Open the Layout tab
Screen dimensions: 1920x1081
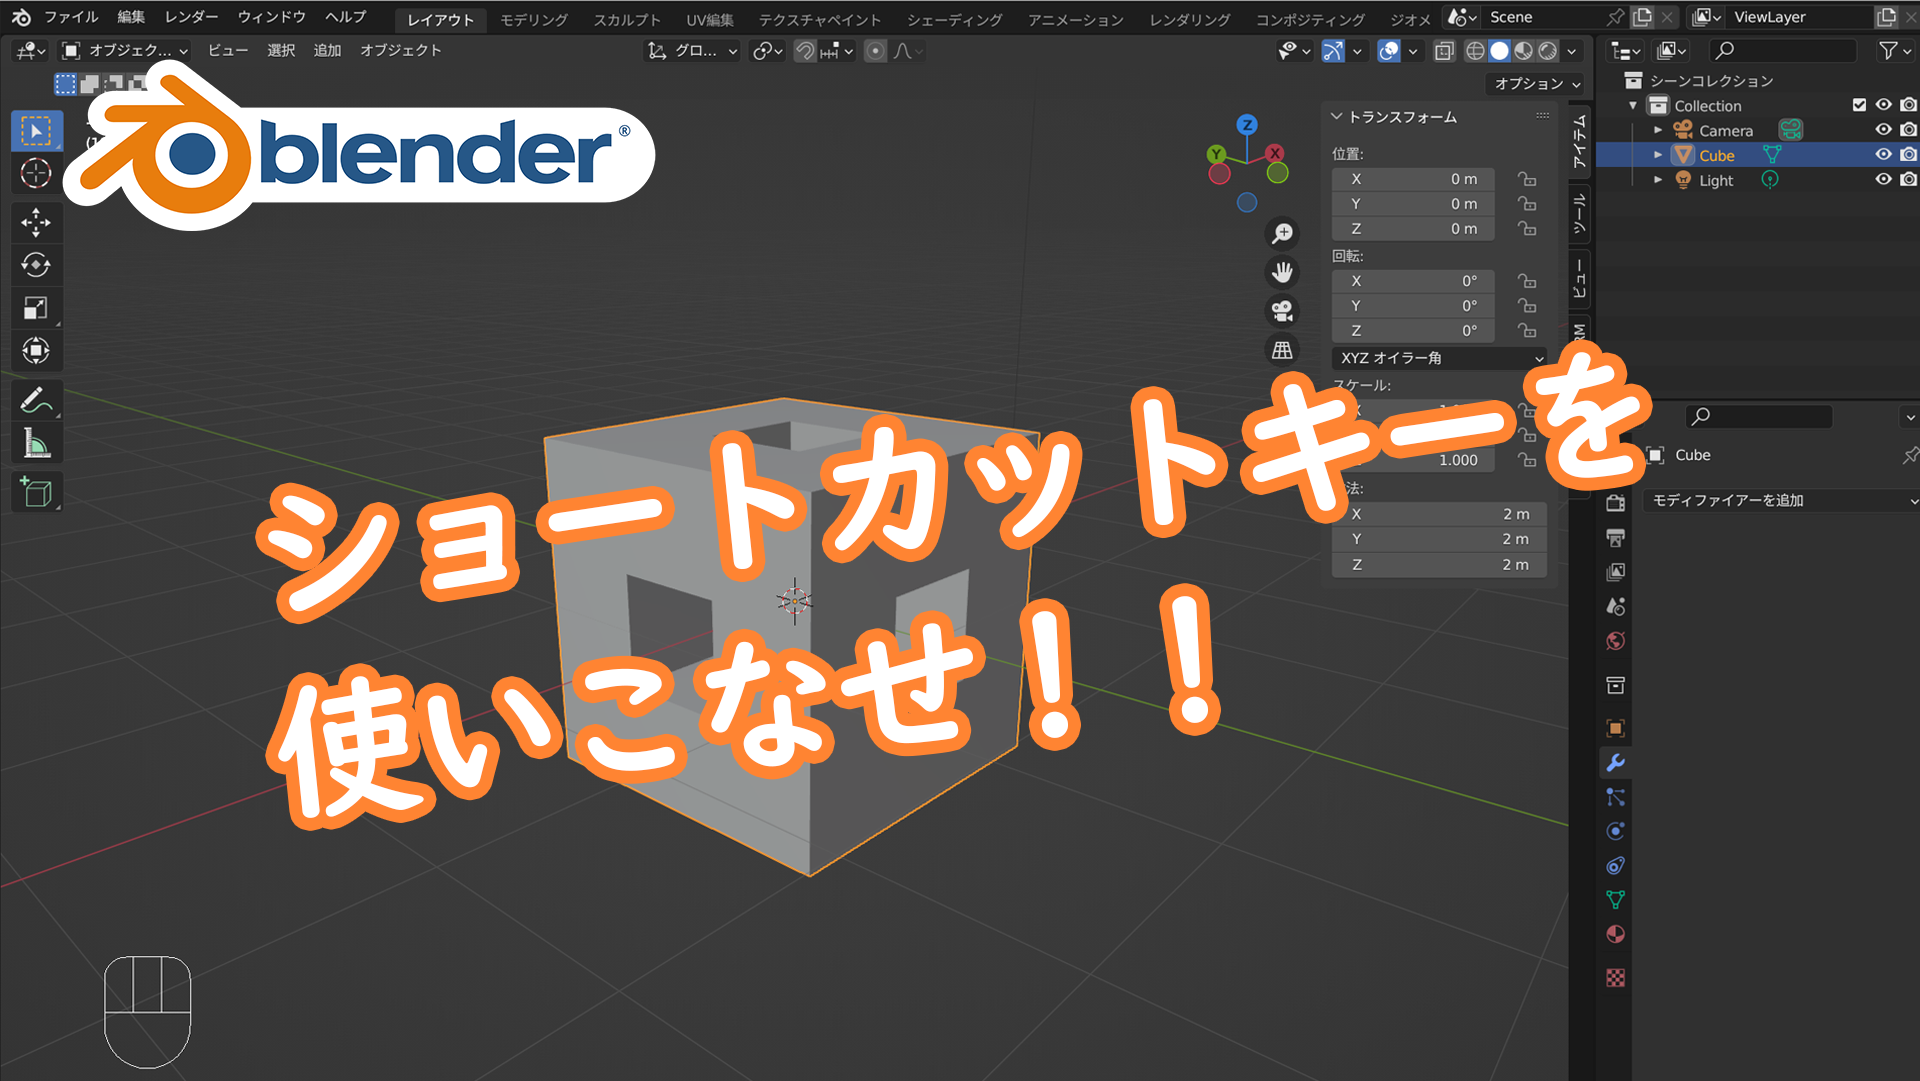coord(440,18)
